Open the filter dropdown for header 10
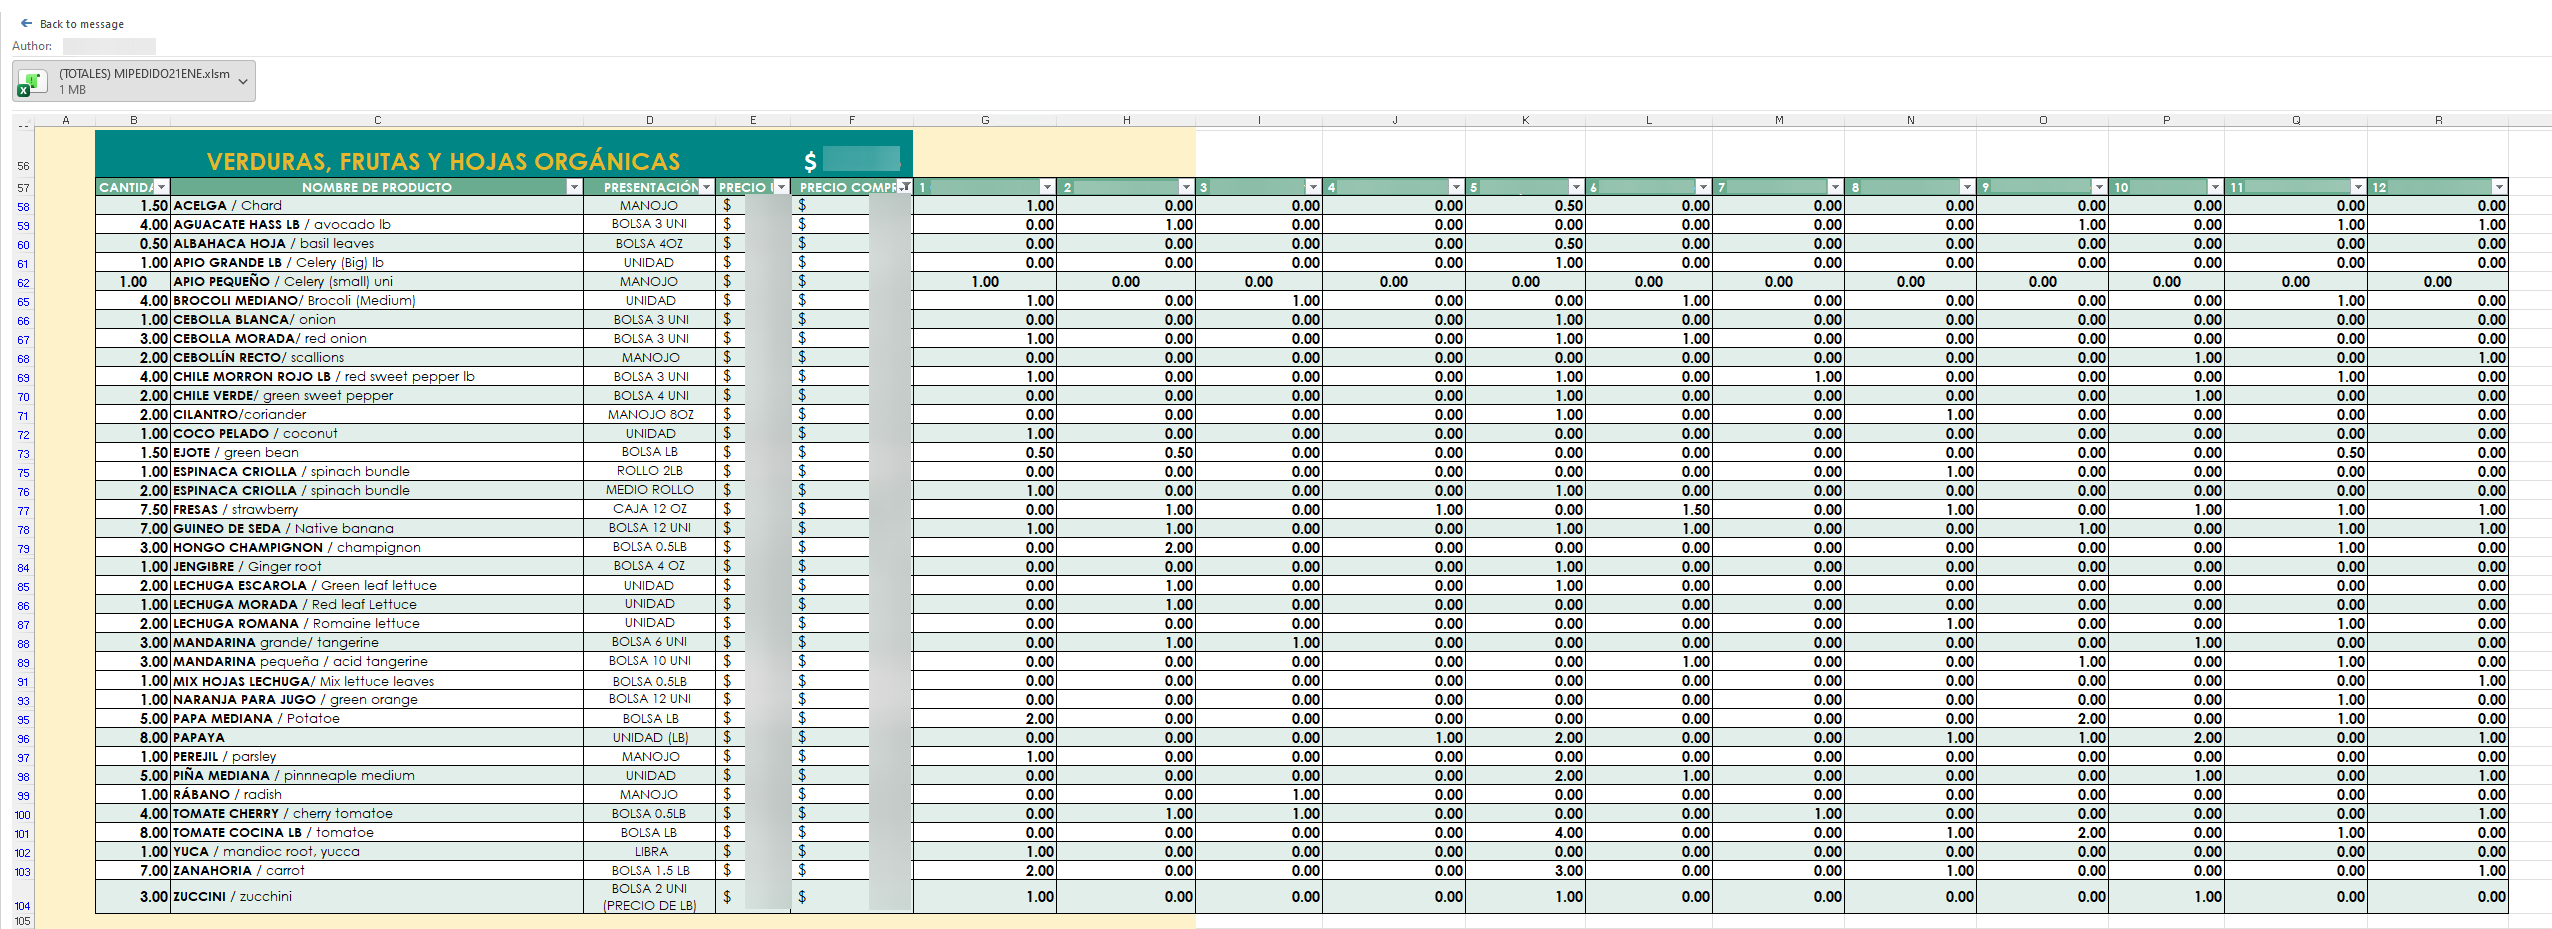Viewport: 2552px width, 929px height. pyautogui.click(x=2215, y=187)
